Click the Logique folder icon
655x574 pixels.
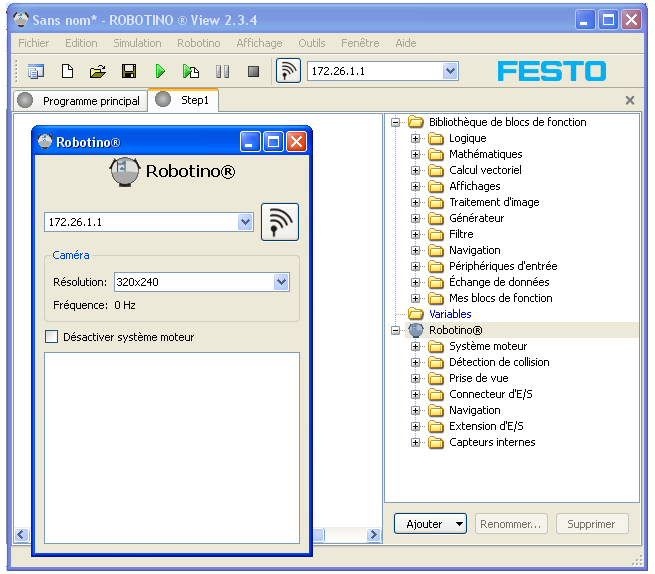click(x=436, y=138)
